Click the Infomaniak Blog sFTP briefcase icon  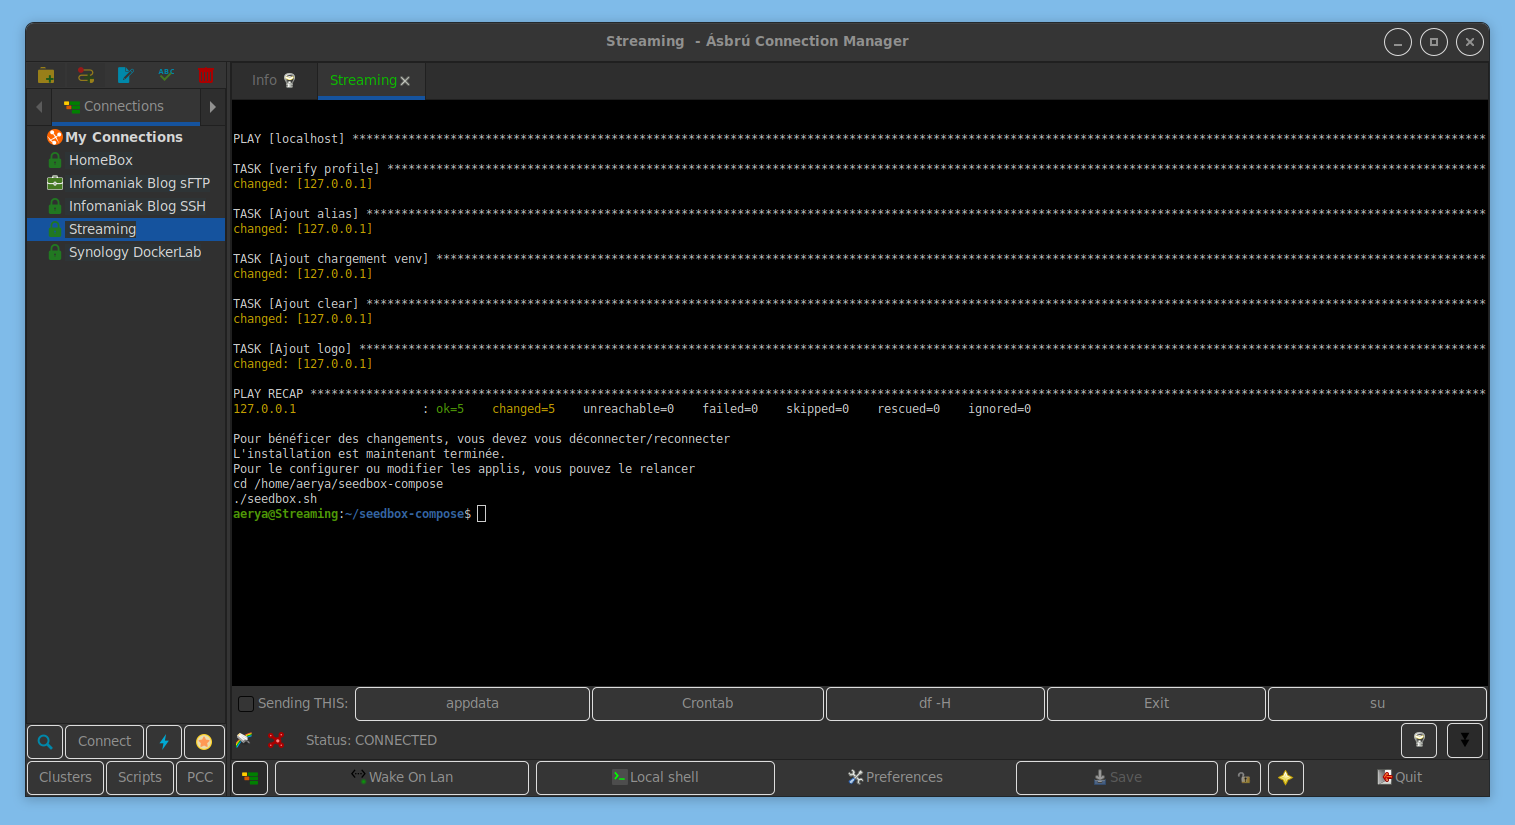click(x=55, y=183)
